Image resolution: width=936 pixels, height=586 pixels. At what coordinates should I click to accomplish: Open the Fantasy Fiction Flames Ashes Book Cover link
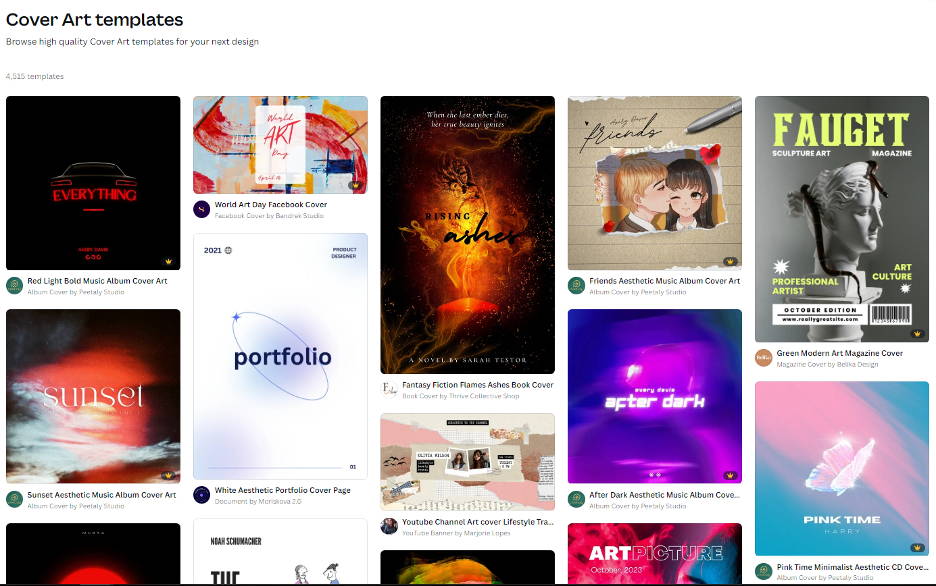click(x=478, y=385)
